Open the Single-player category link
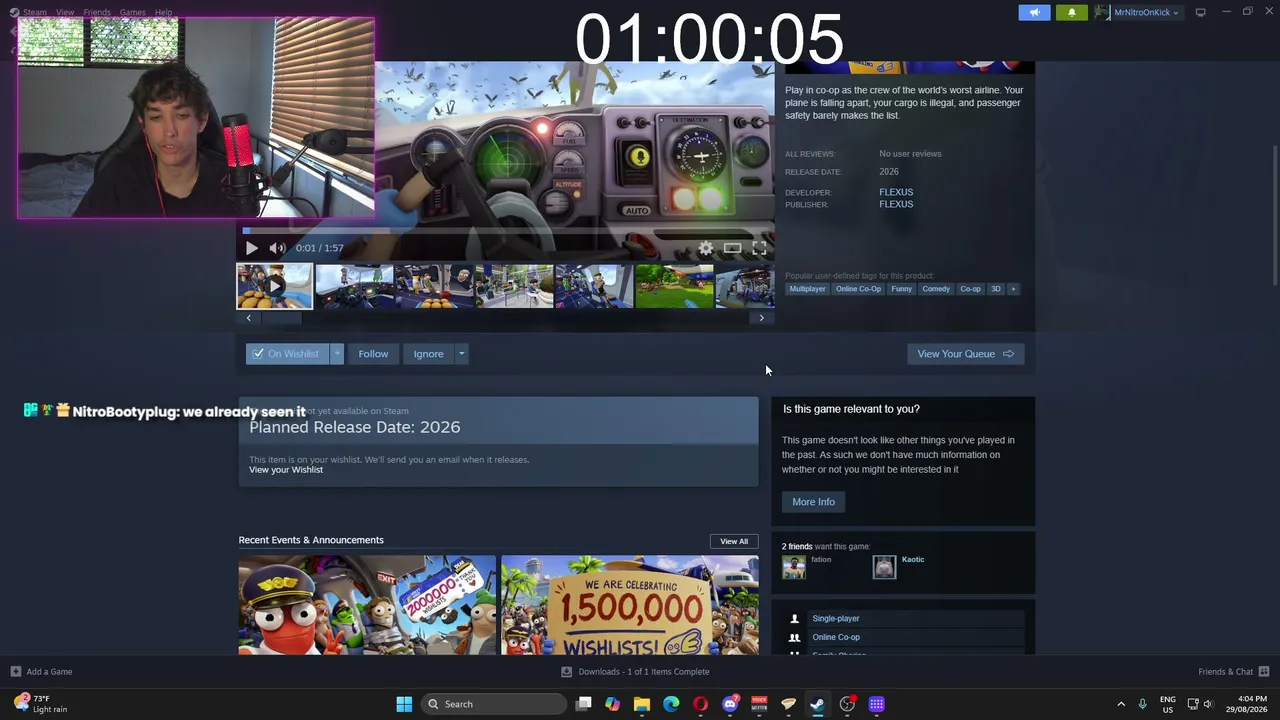1280x720 pixels. (x=835, y=619)
